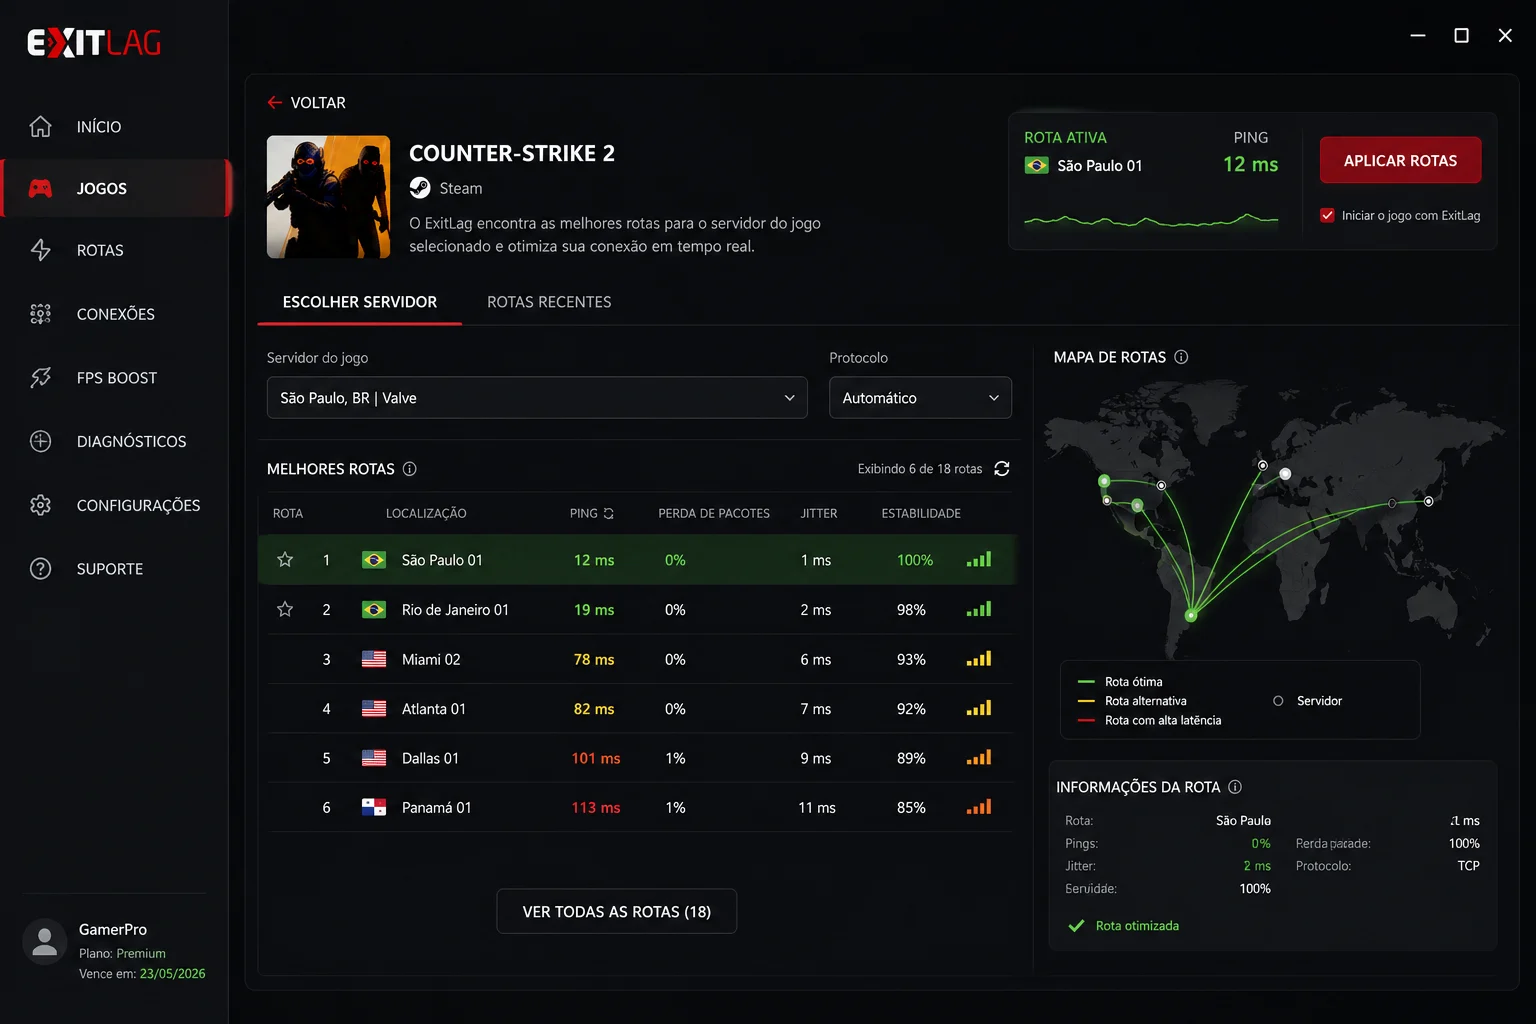1536x1024 pixels.
Task: Click the back arrow next to Voltar
Action: tap(274, 102)
